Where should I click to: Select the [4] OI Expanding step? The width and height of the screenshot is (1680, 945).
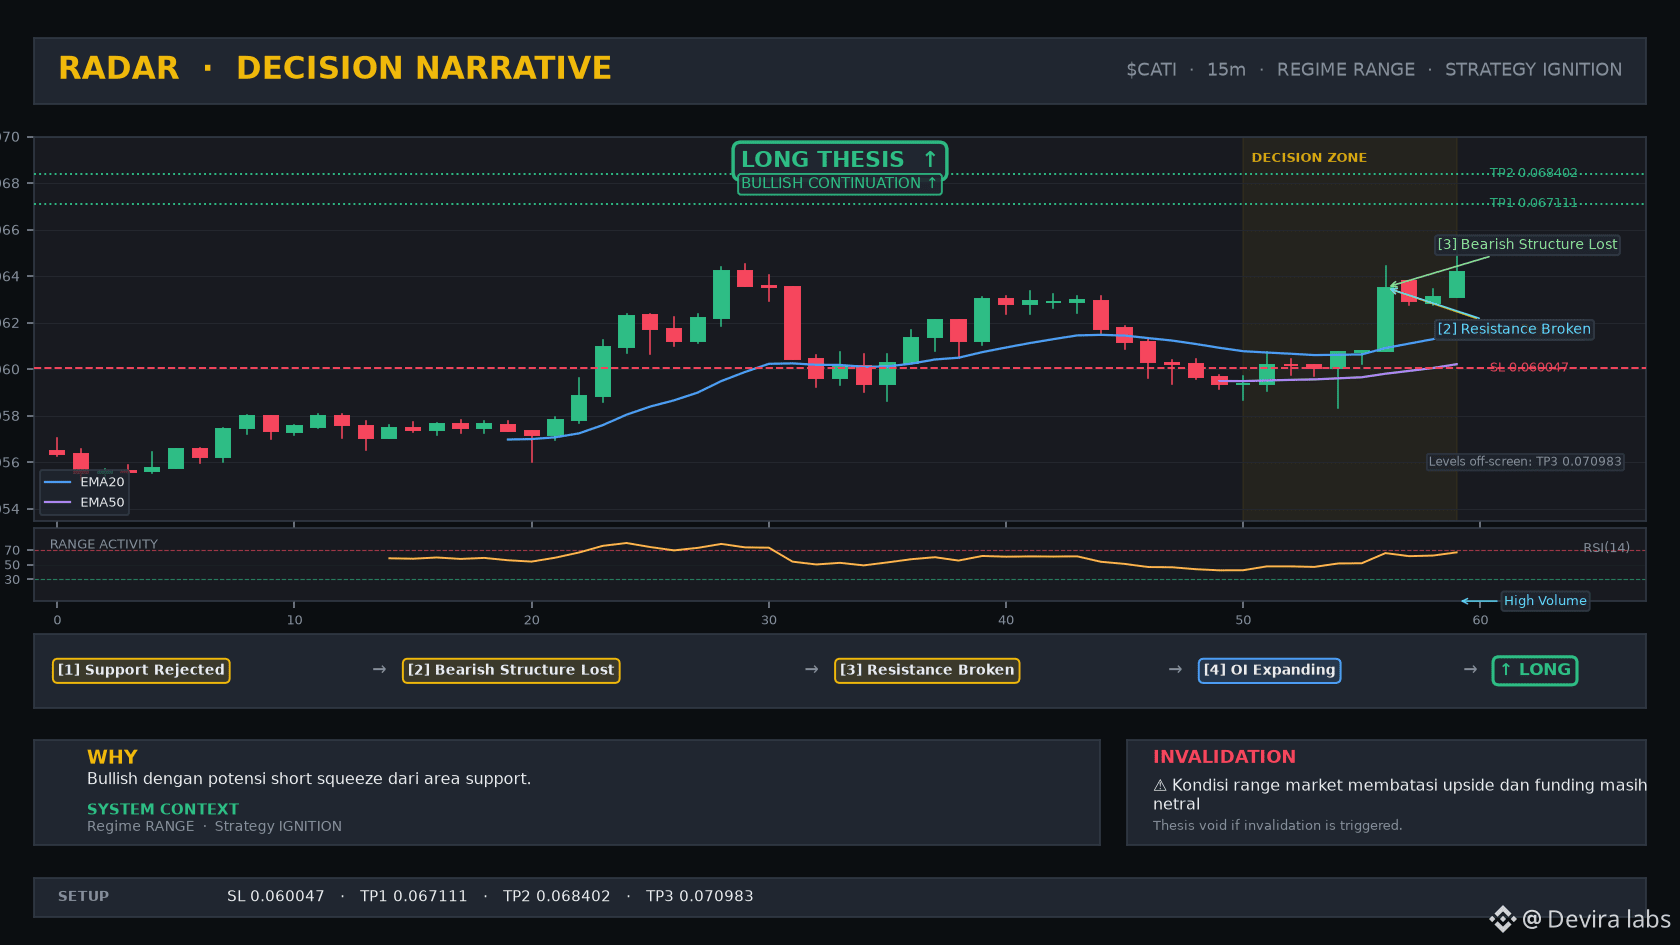1269,670
